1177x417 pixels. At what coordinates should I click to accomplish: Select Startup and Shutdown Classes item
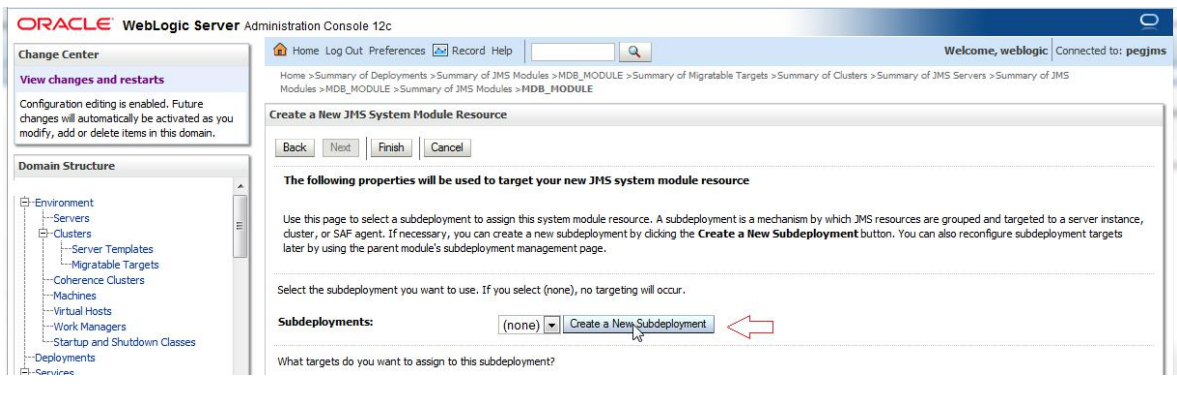click(124, 342)
